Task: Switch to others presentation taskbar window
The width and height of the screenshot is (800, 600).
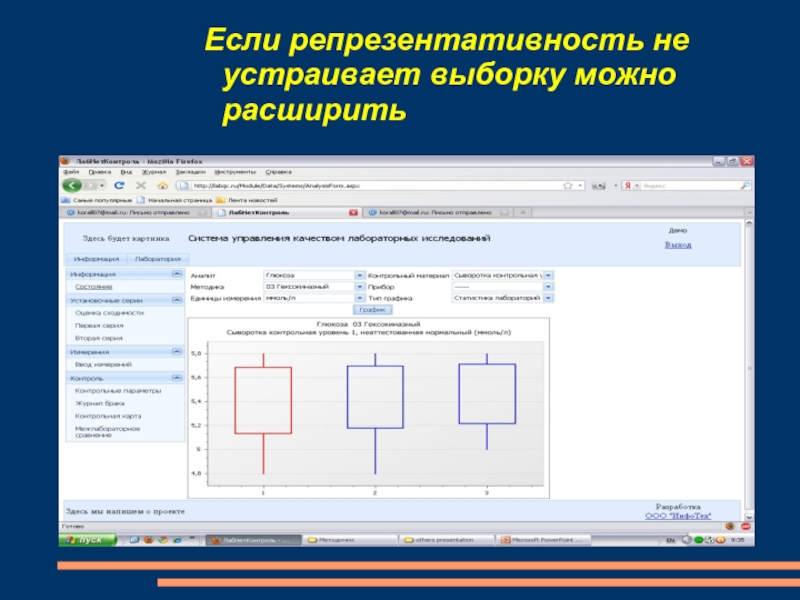Action: pos(446,540)
